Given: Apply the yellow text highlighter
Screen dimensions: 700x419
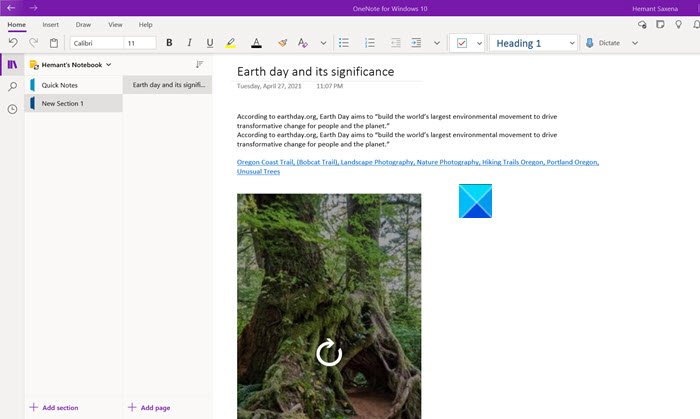Looking at the screenshot, I should (231, 43).
